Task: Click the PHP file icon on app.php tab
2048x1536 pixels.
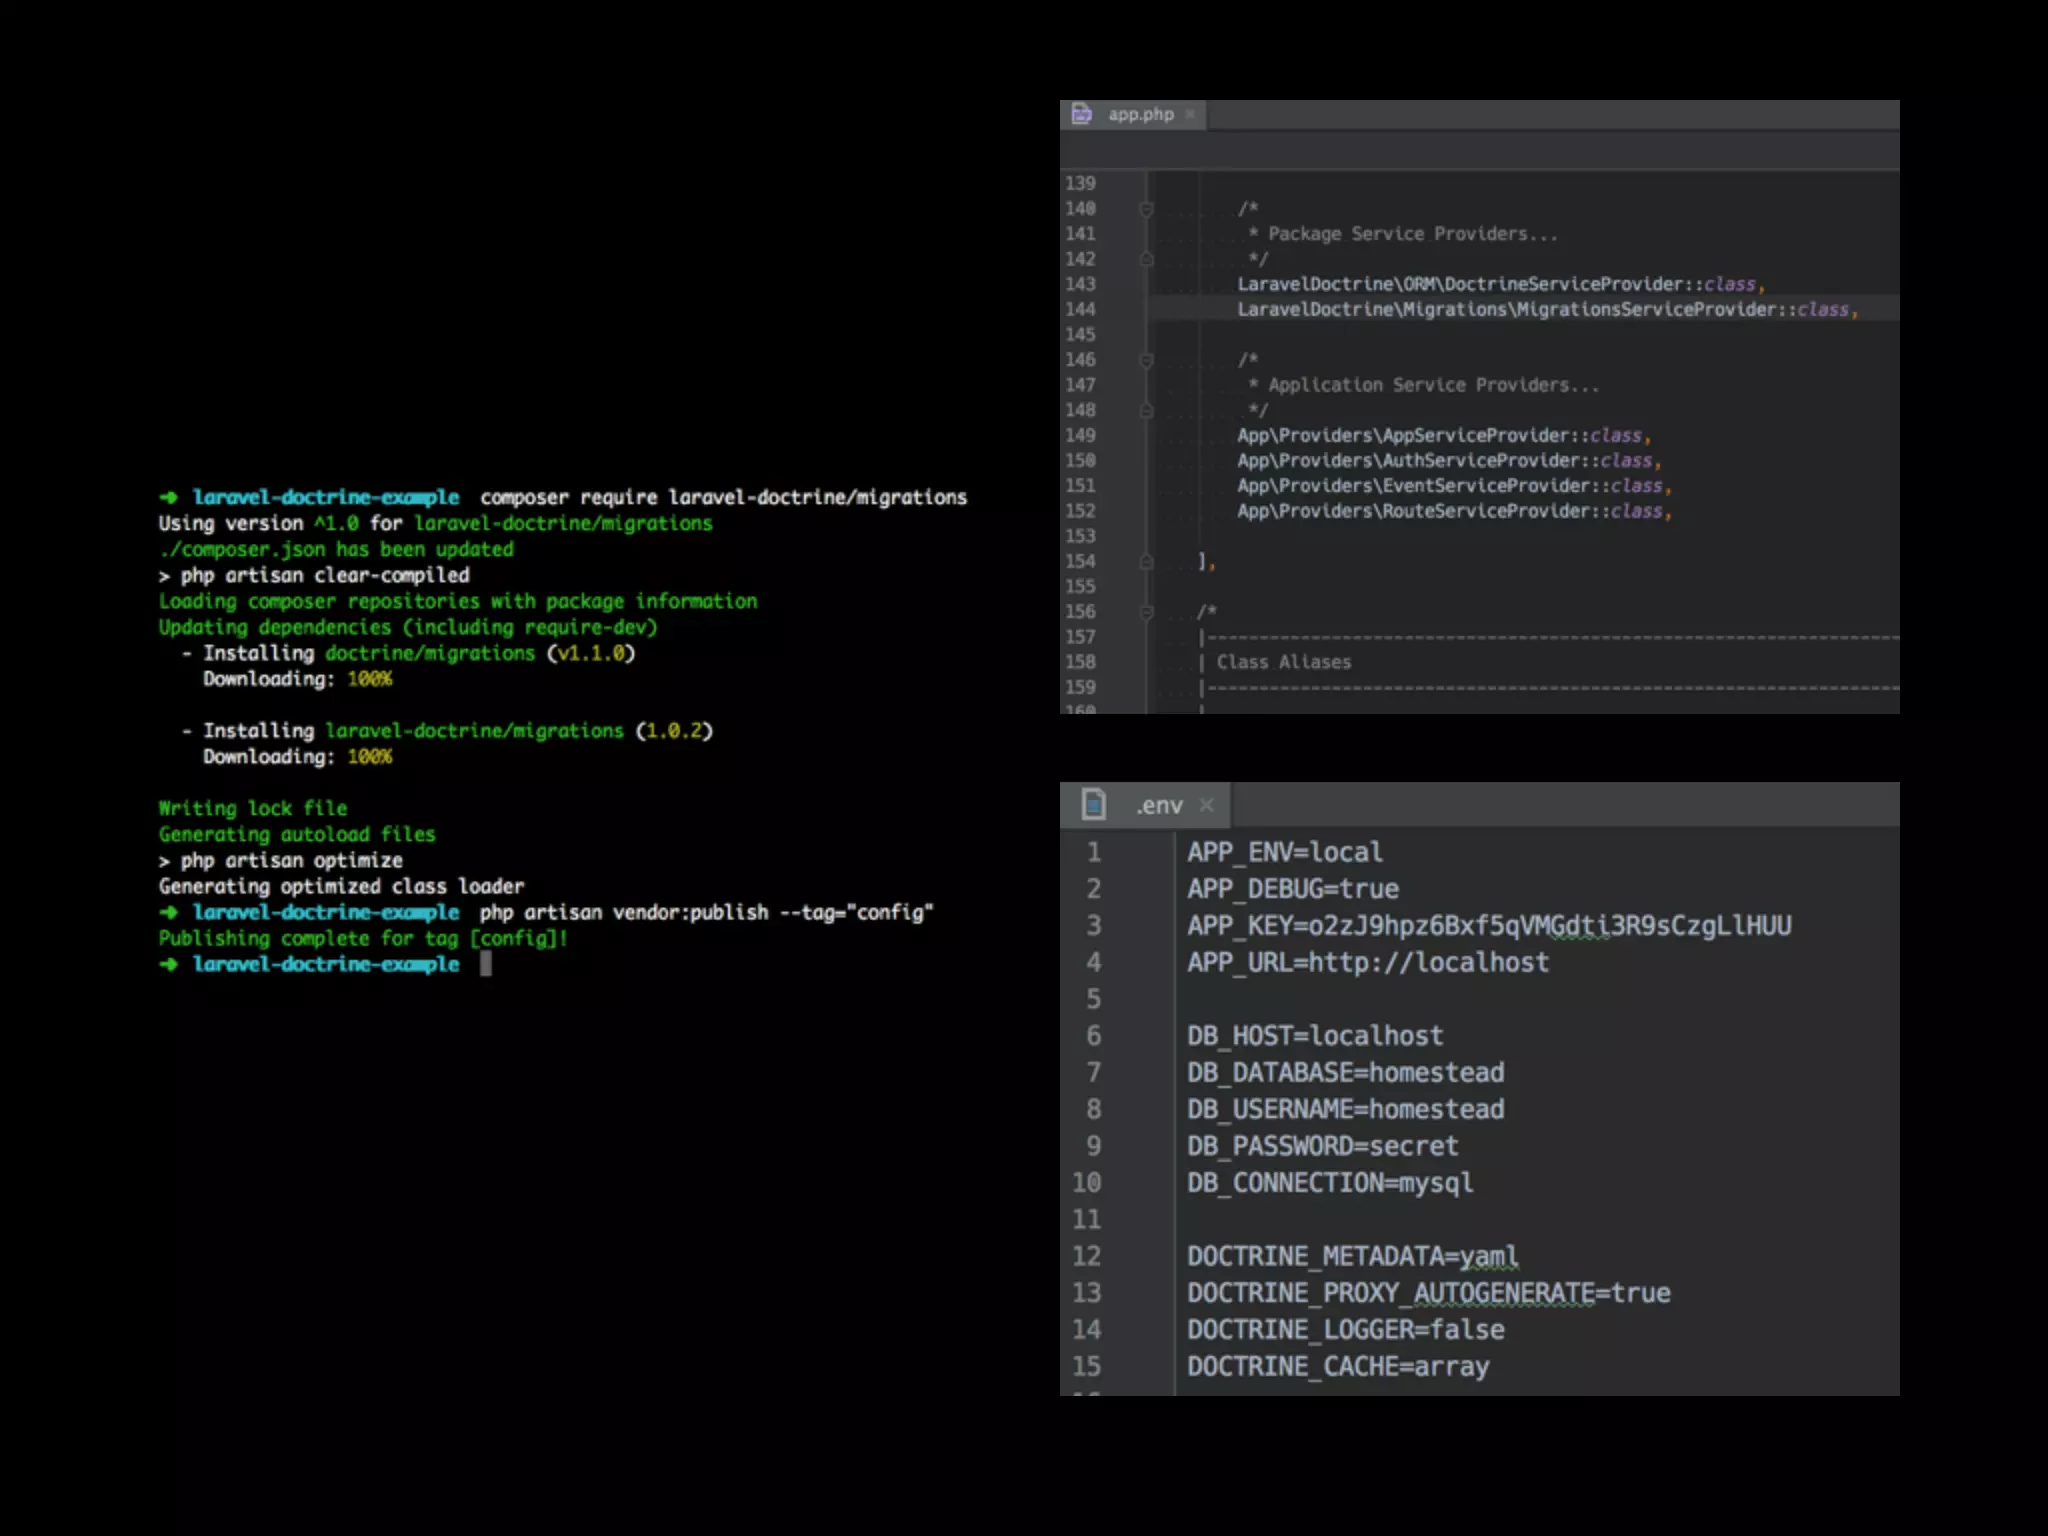Action: tap(1081, 114)
